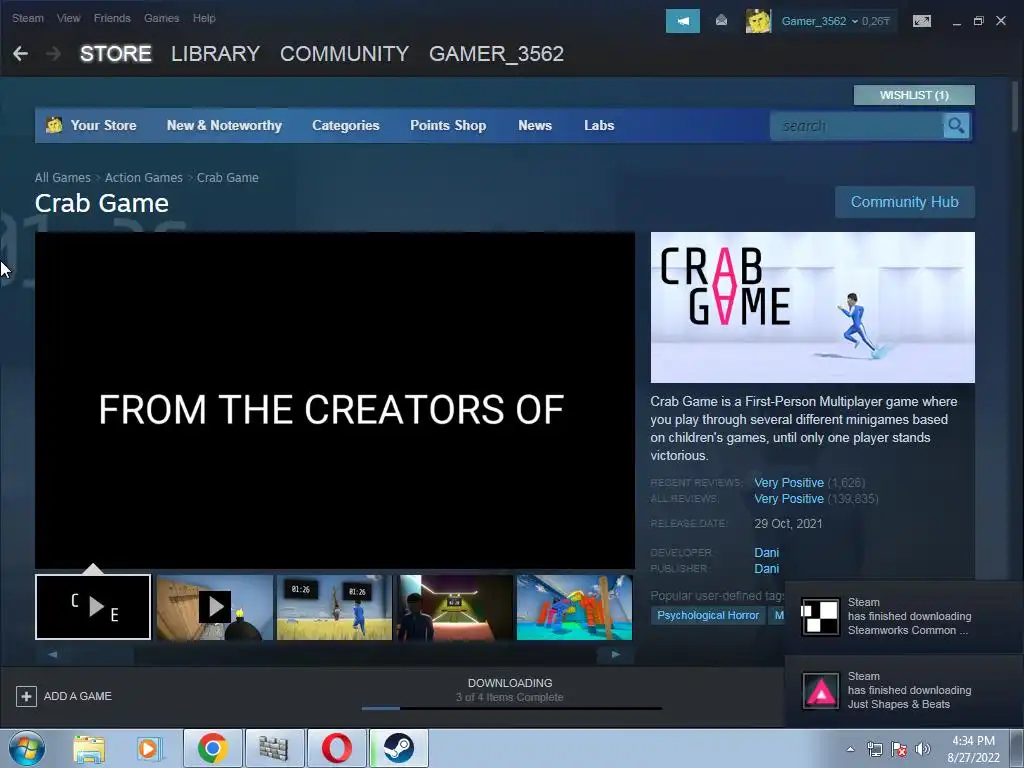This screenshot has width=1024, height=768.
Task: Open File Explorer from taskbar
Action: (89, 748)
